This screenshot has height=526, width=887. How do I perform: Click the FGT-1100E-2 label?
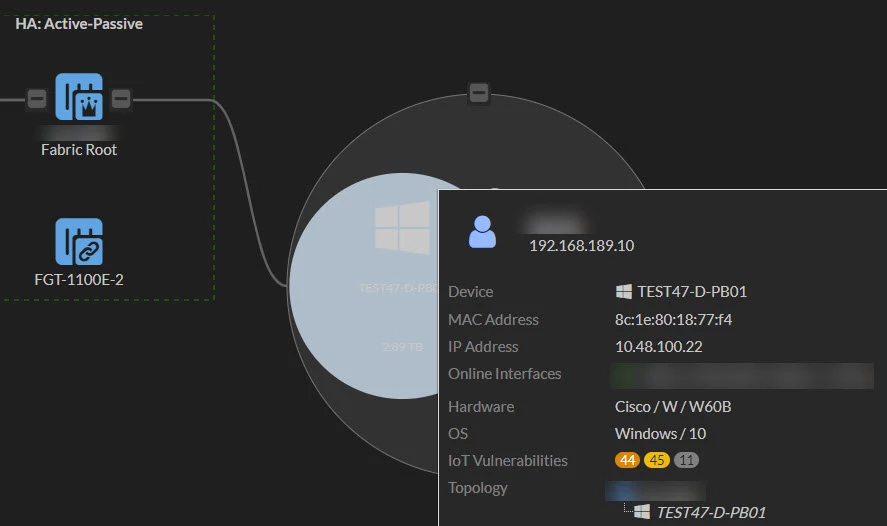(79, 280)
